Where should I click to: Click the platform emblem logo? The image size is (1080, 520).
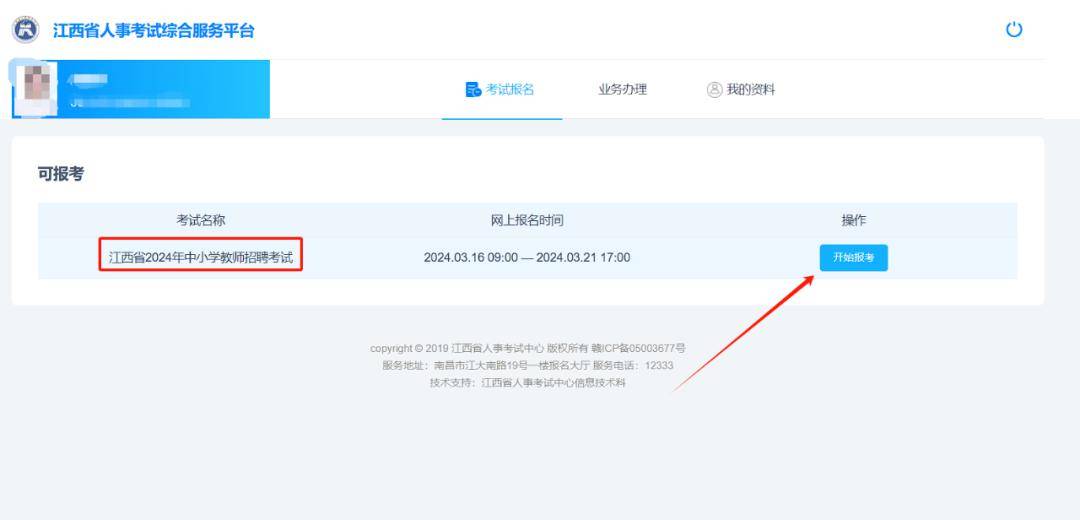[25, 30]
